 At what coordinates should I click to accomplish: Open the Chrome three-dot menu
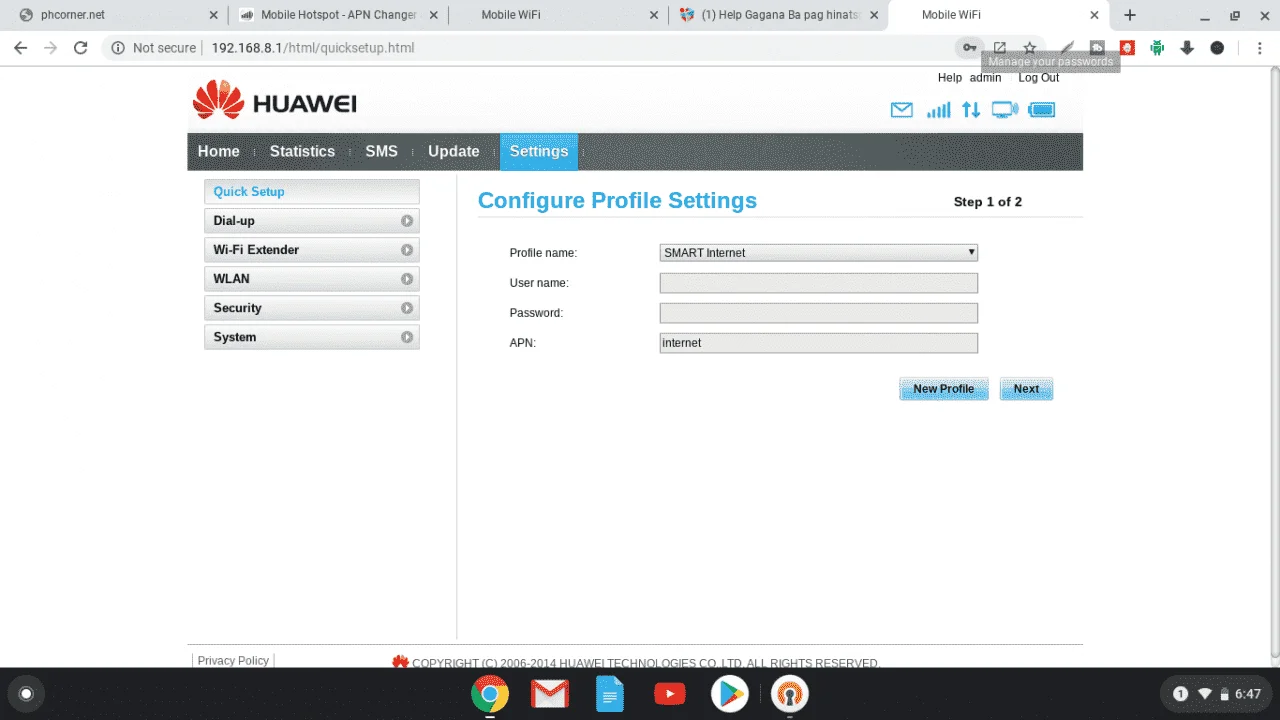1258,48
